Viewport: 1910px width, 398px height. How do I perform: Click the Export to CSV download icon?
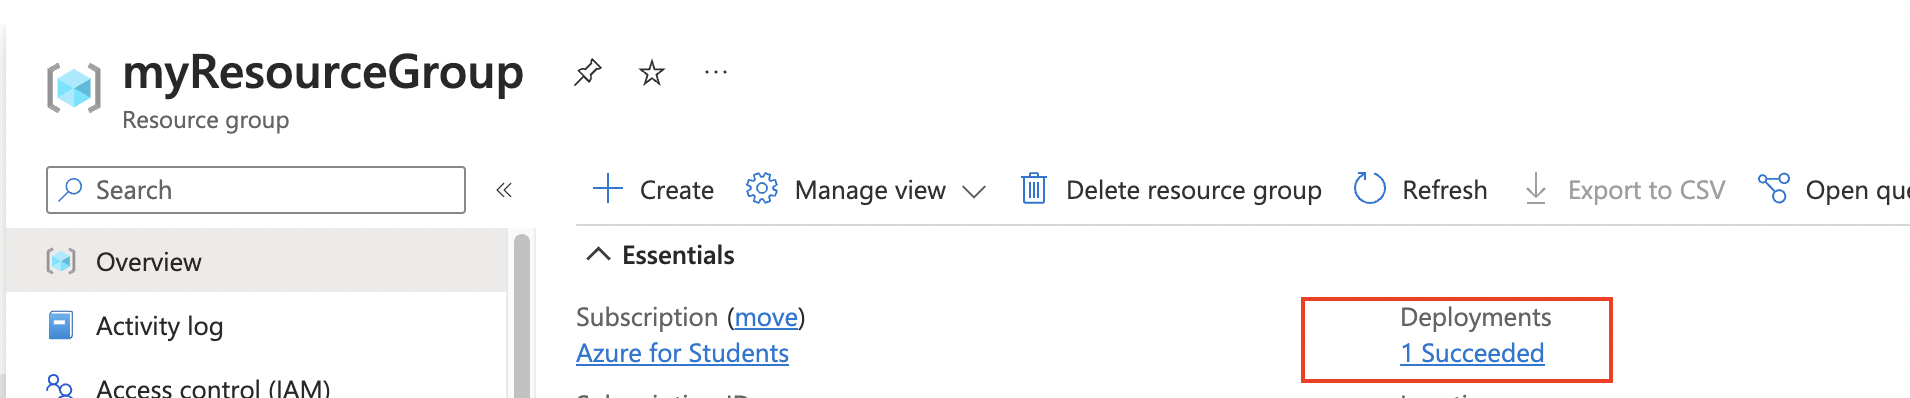point(1536,189)
